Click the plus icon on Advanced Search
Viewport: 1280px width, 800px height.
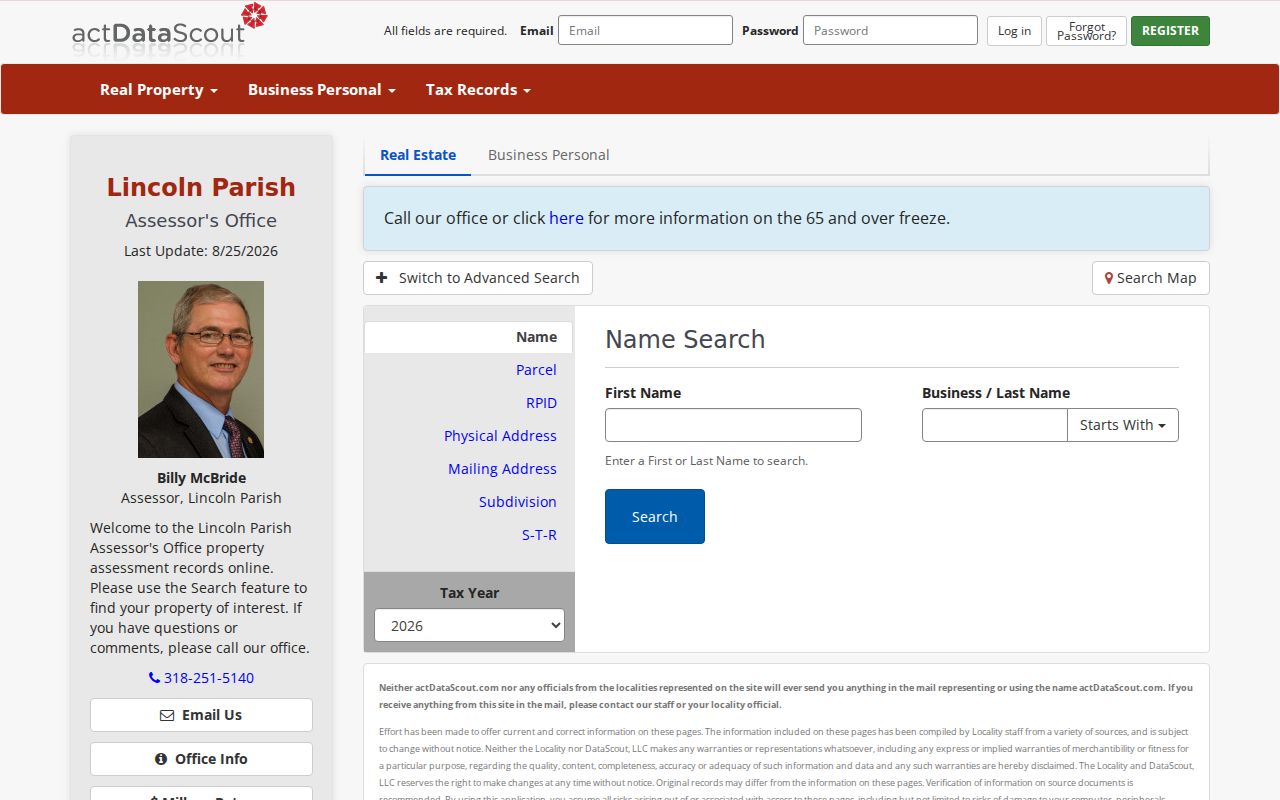tap(382, 278)
